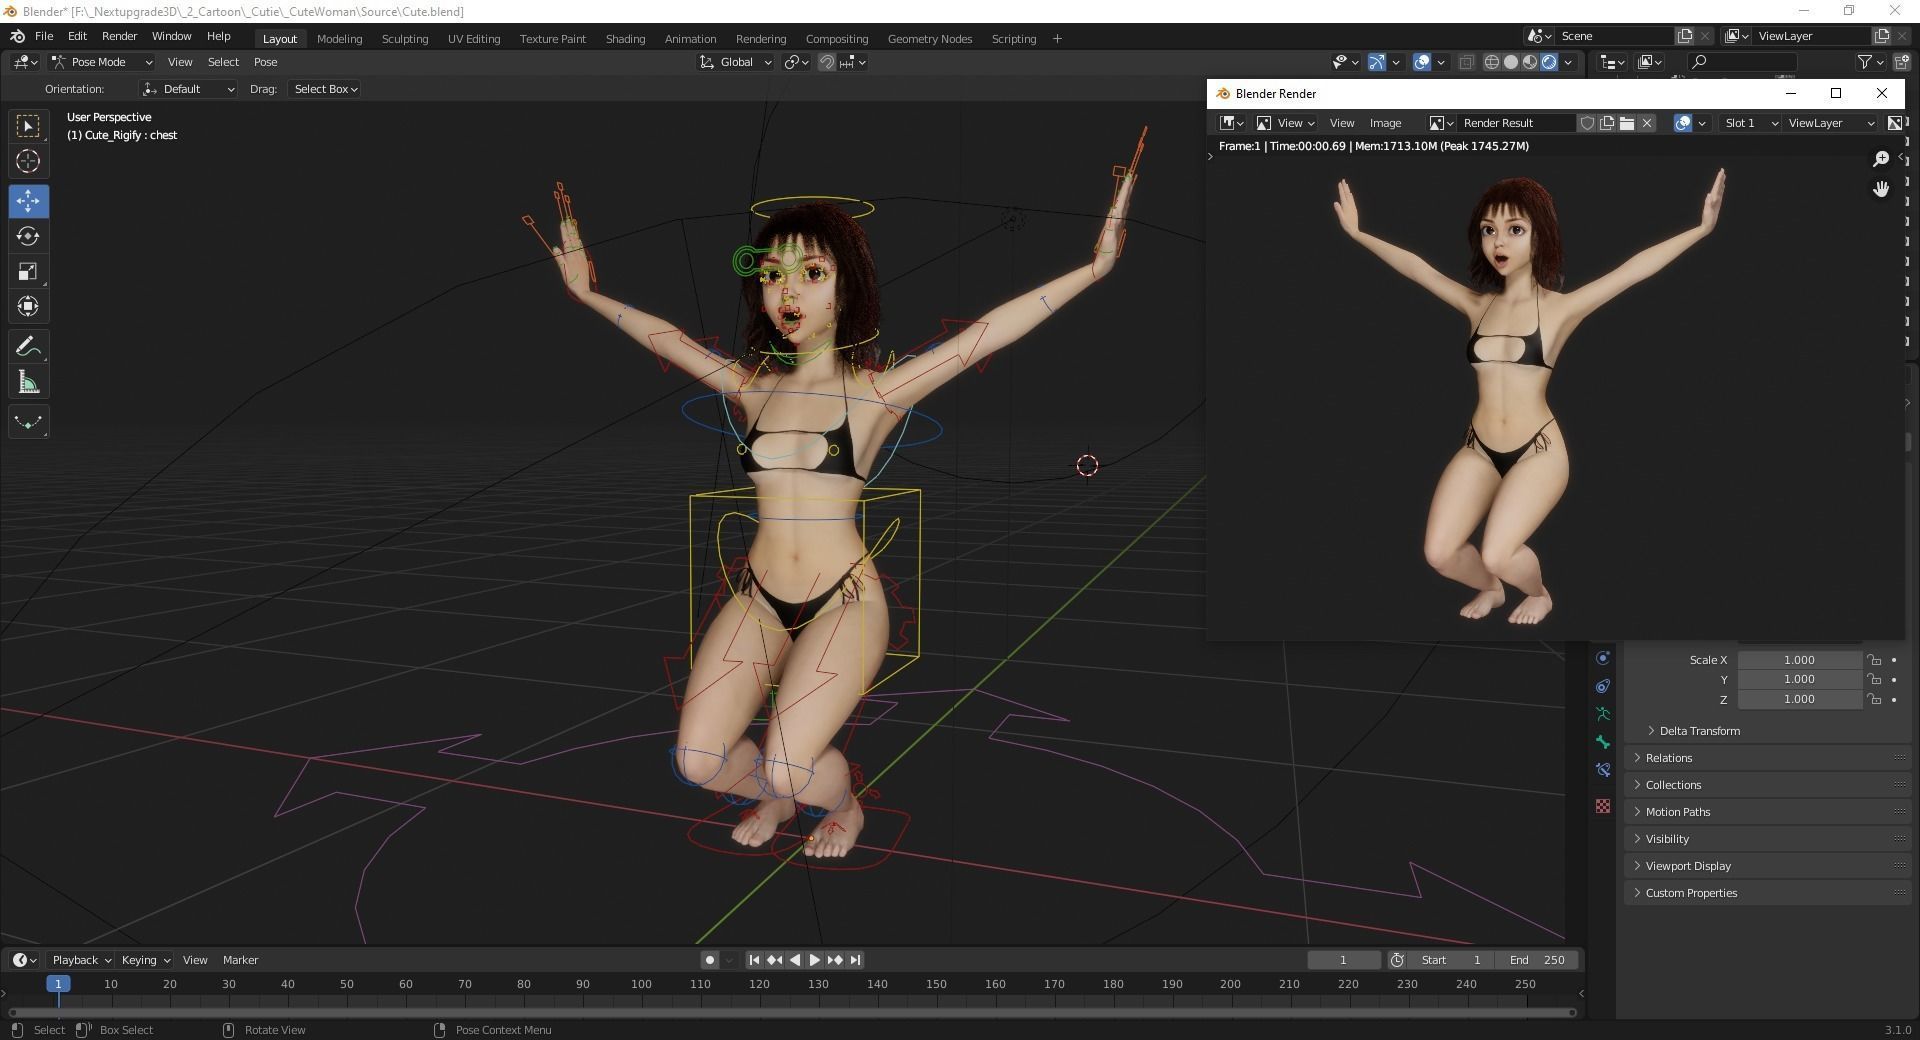
Task: Open Object Constraint properties tab
Action: click(1603, 686)
